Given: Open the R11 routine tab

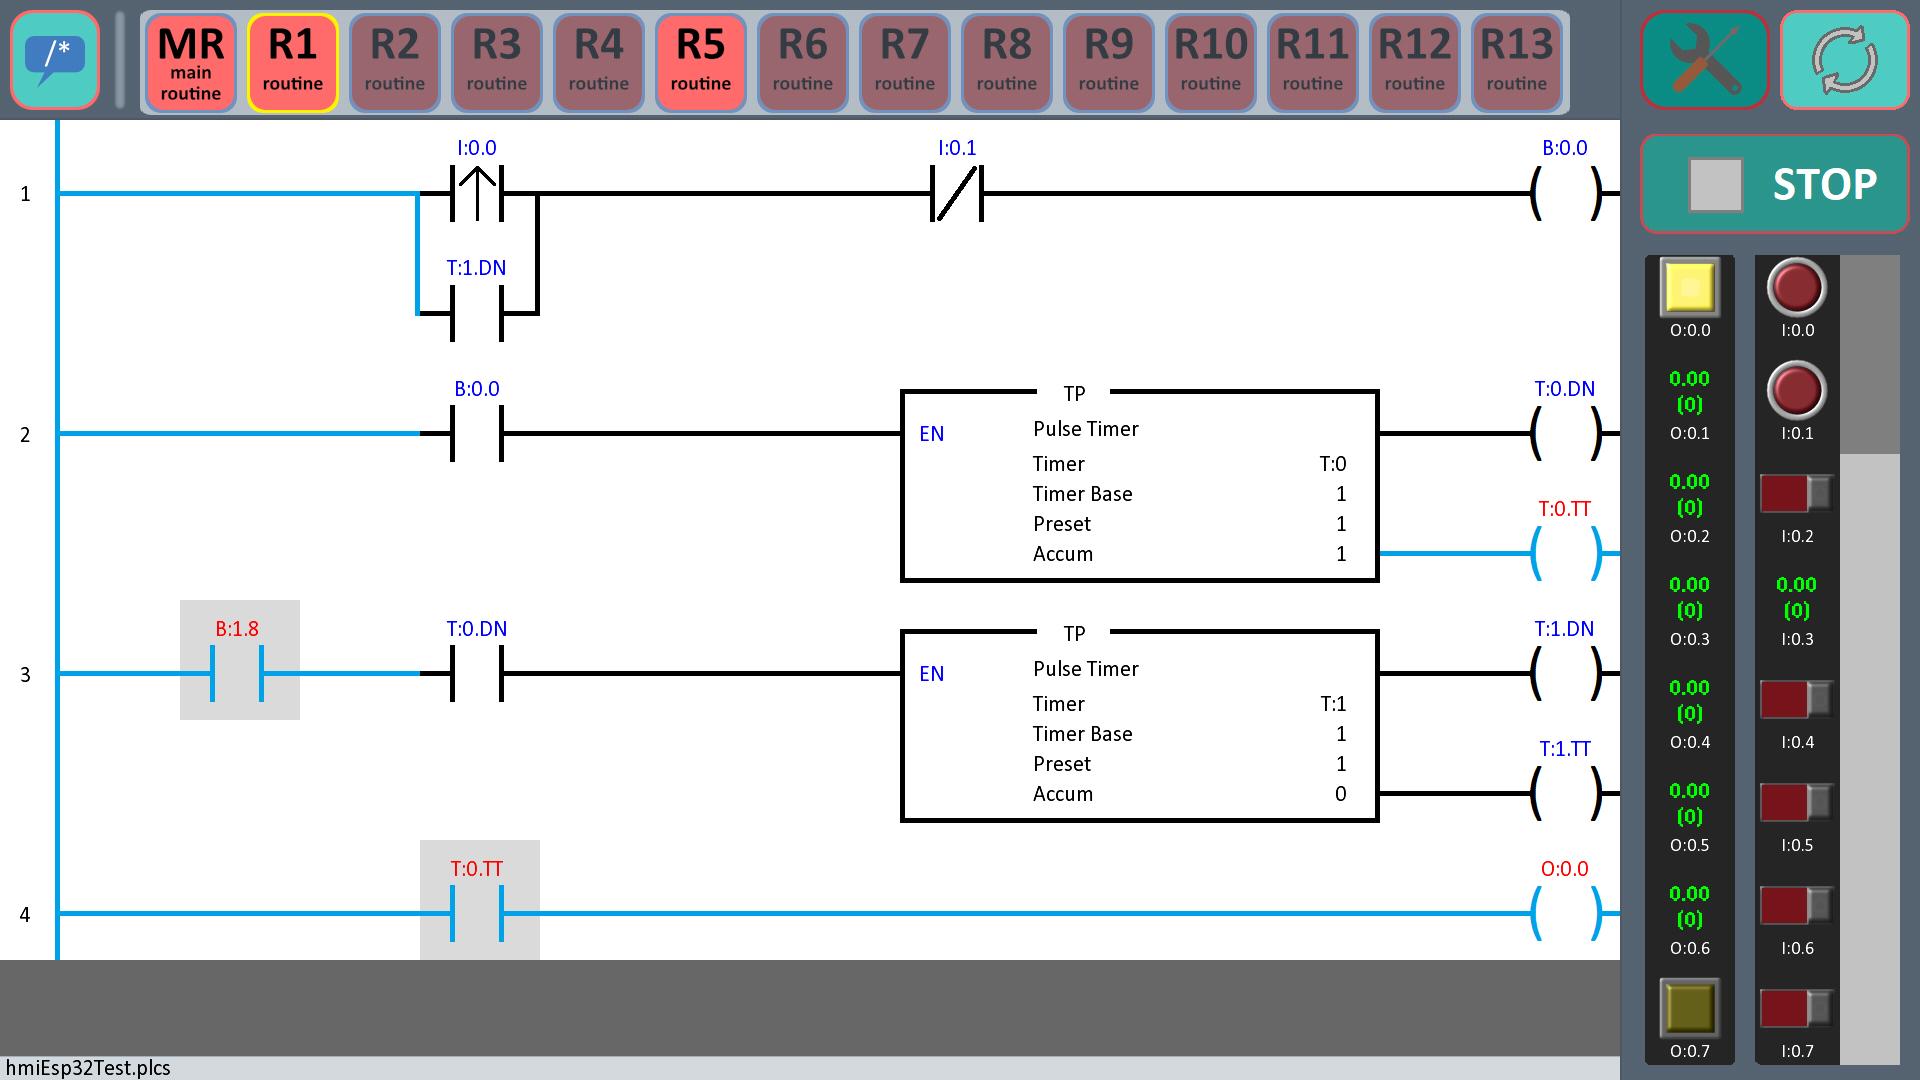Looking at the screenshot, I should 1313,63.
